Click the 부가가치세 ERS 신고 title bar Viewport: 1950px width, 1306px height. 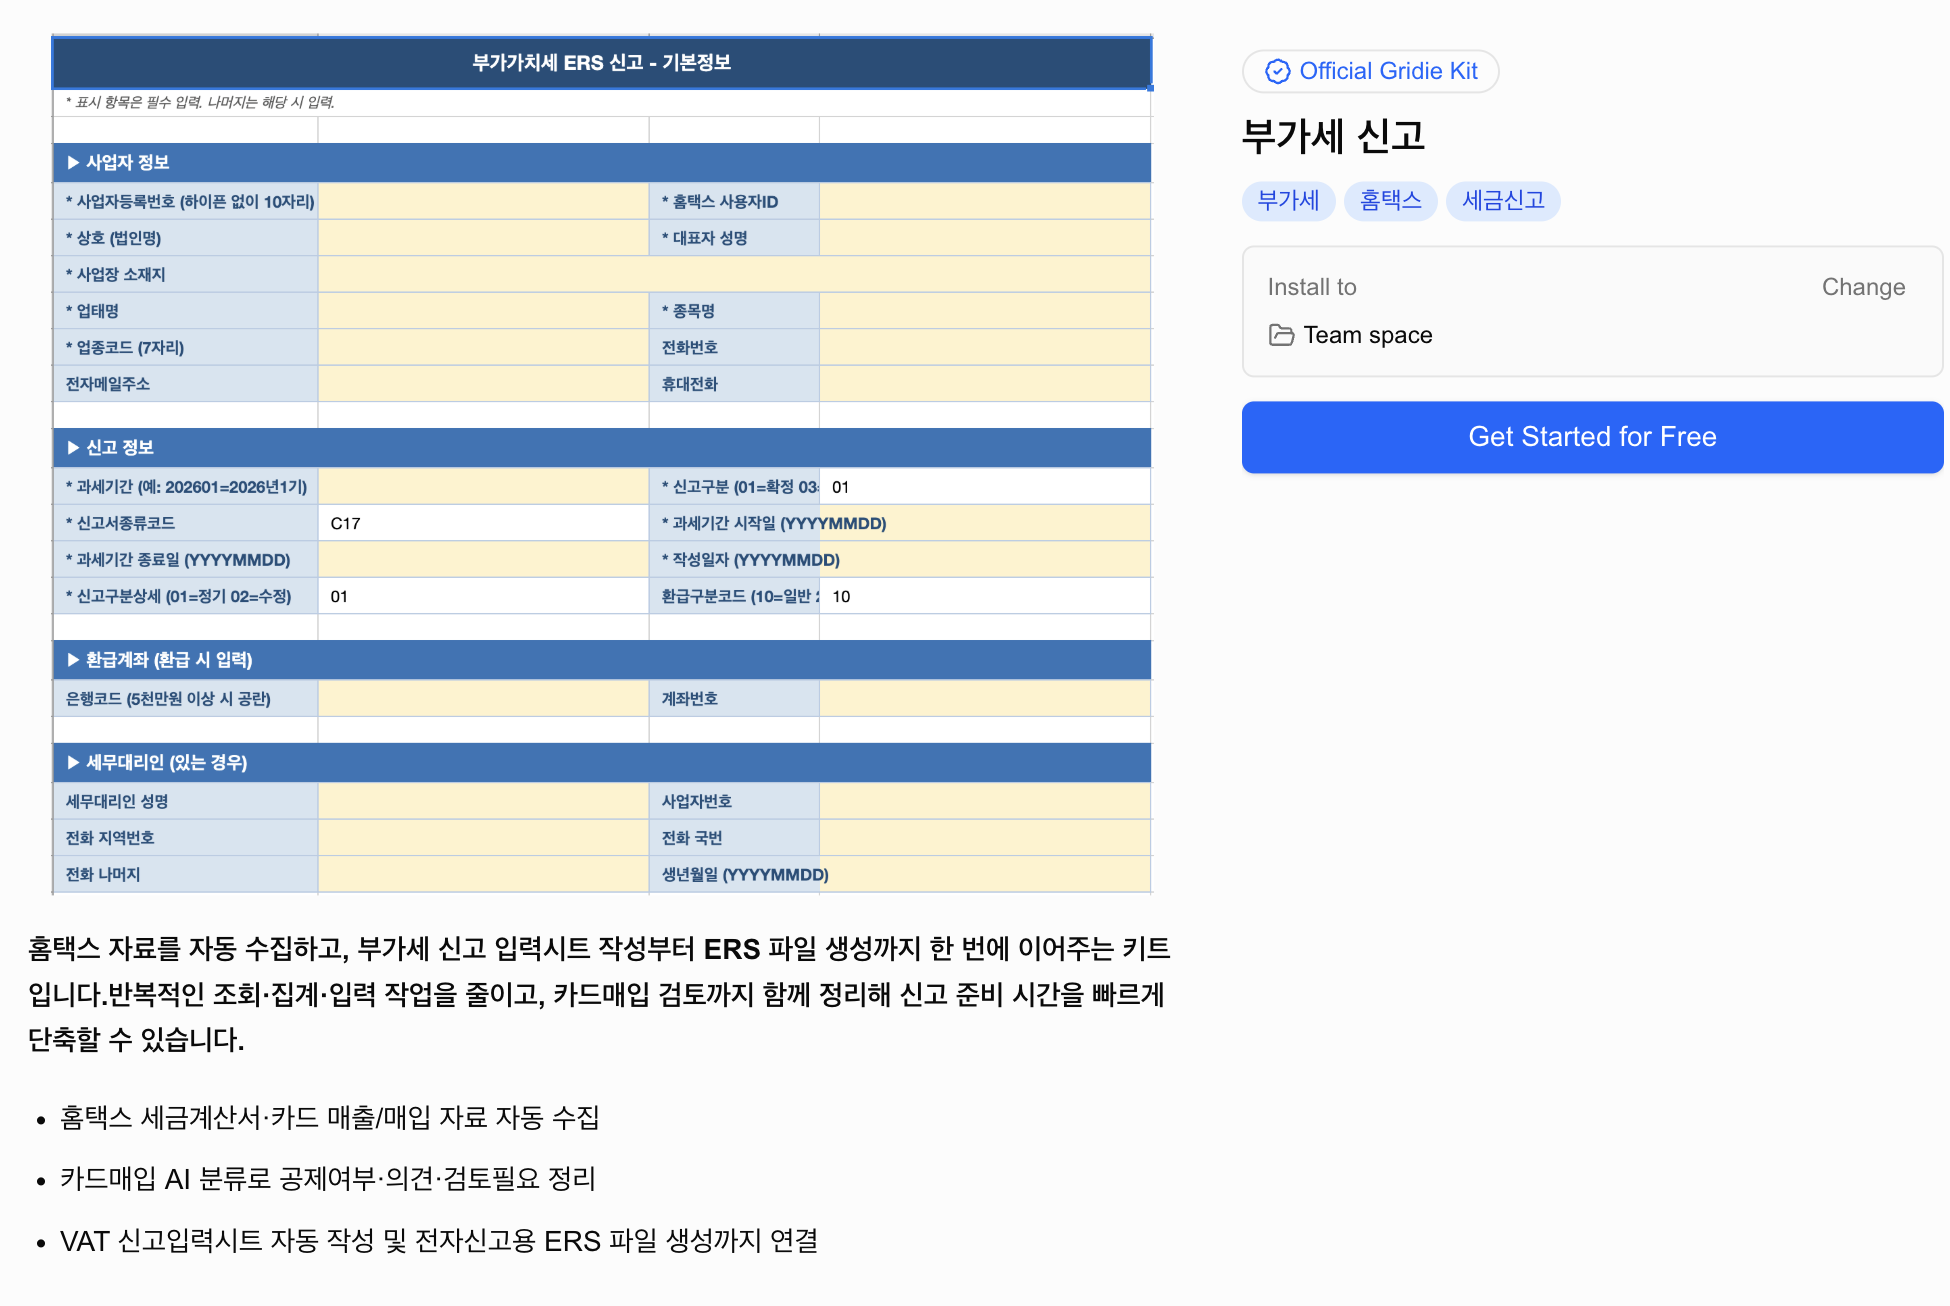[x=602, y=62]
